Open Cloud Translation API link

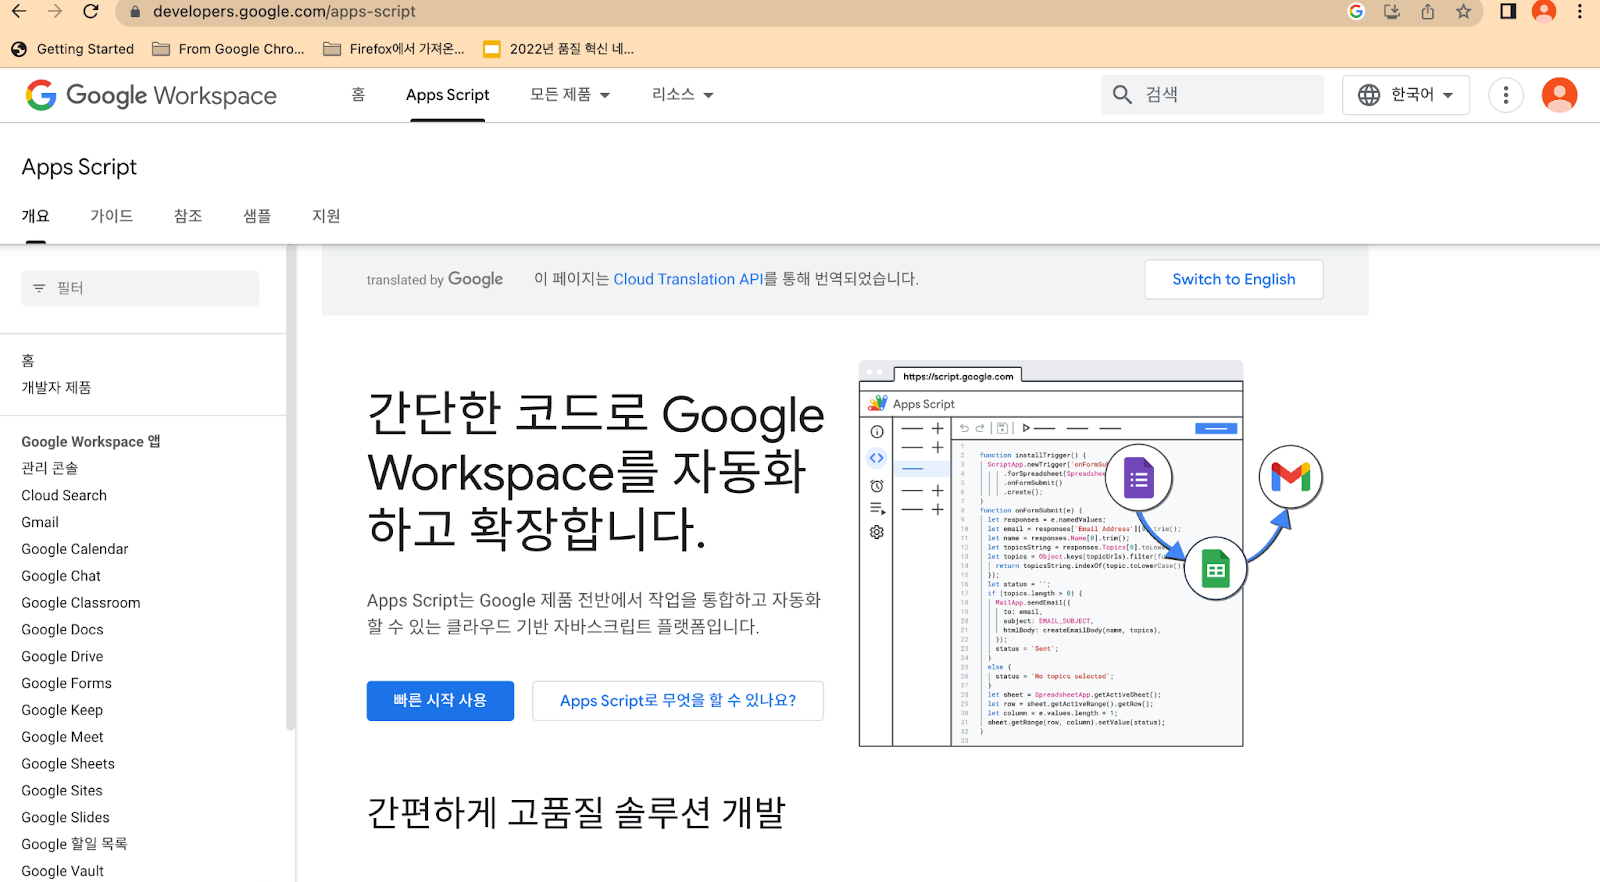pyautogui.click(x=688, y=279)
